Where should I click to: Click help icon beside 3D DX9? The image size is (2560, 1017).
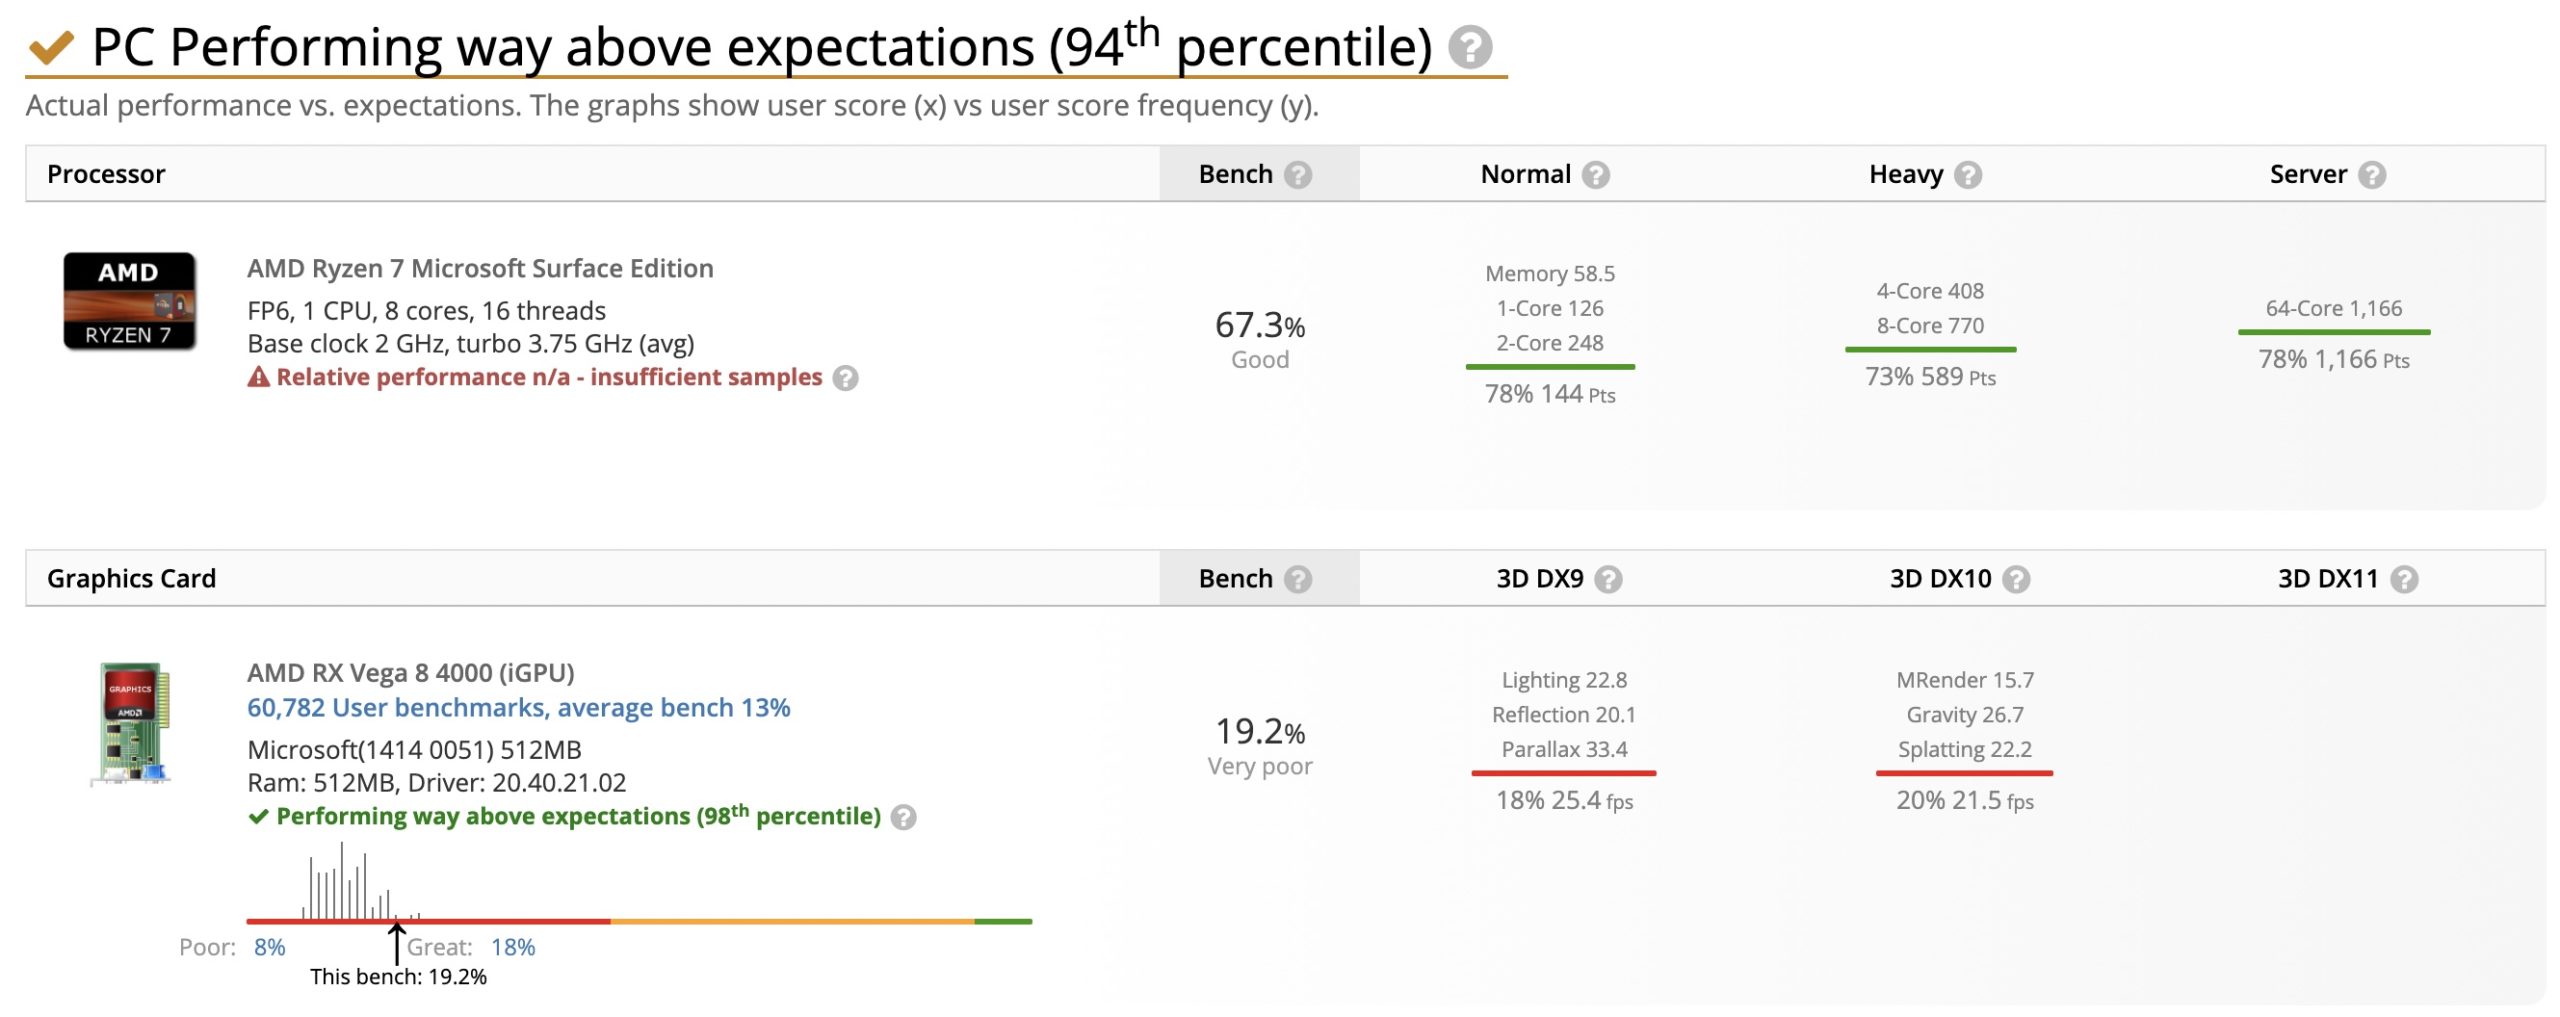(x=1608, y=579)
